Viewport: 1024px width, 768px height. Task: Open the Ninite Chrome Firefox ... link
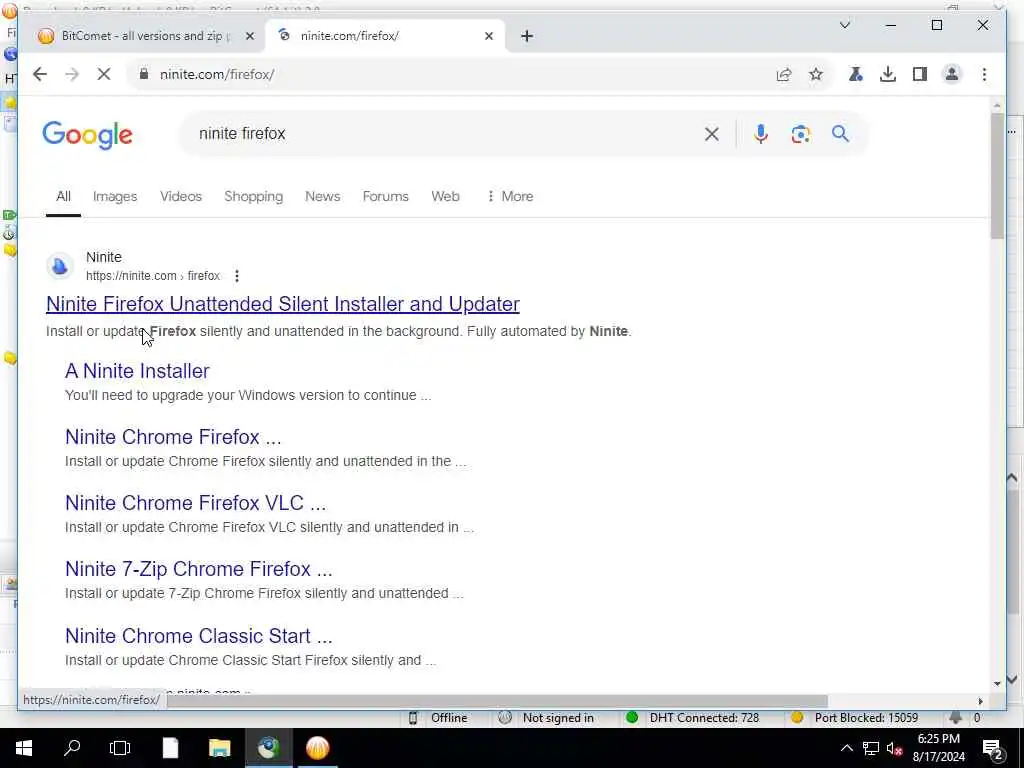point(173,437)
